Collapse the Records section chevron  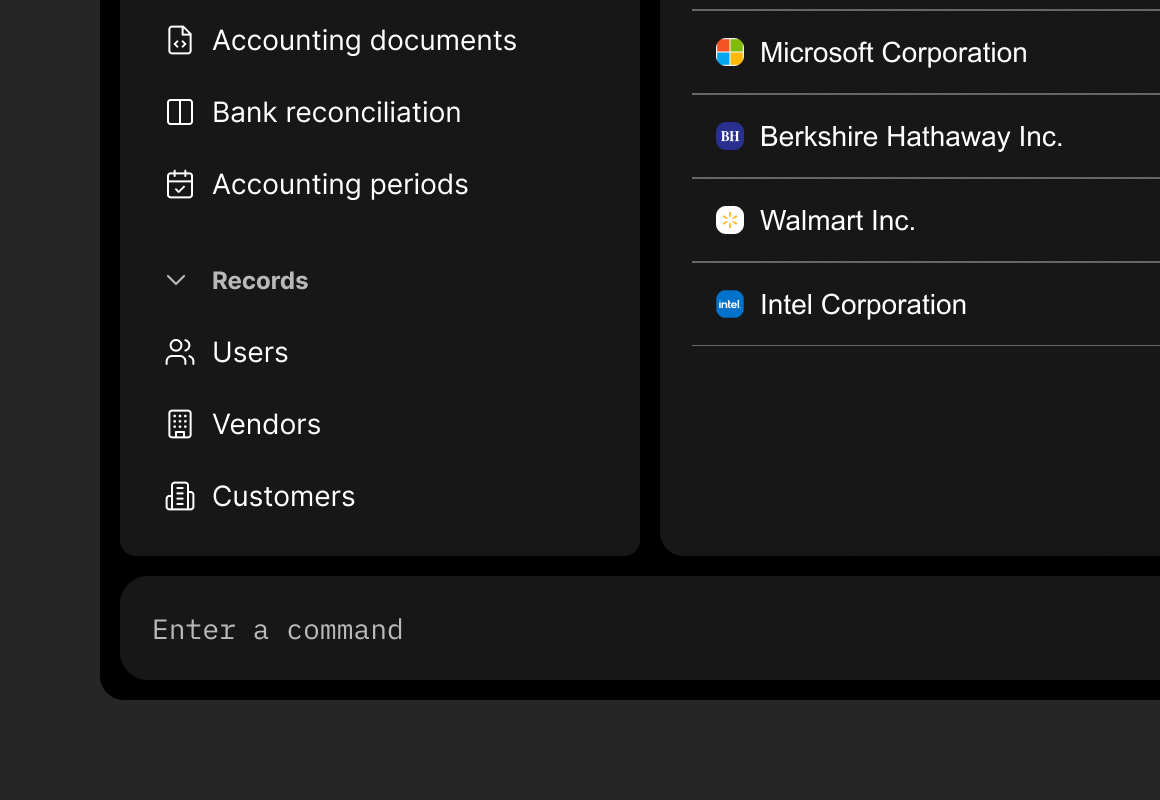tap(176, 280)
